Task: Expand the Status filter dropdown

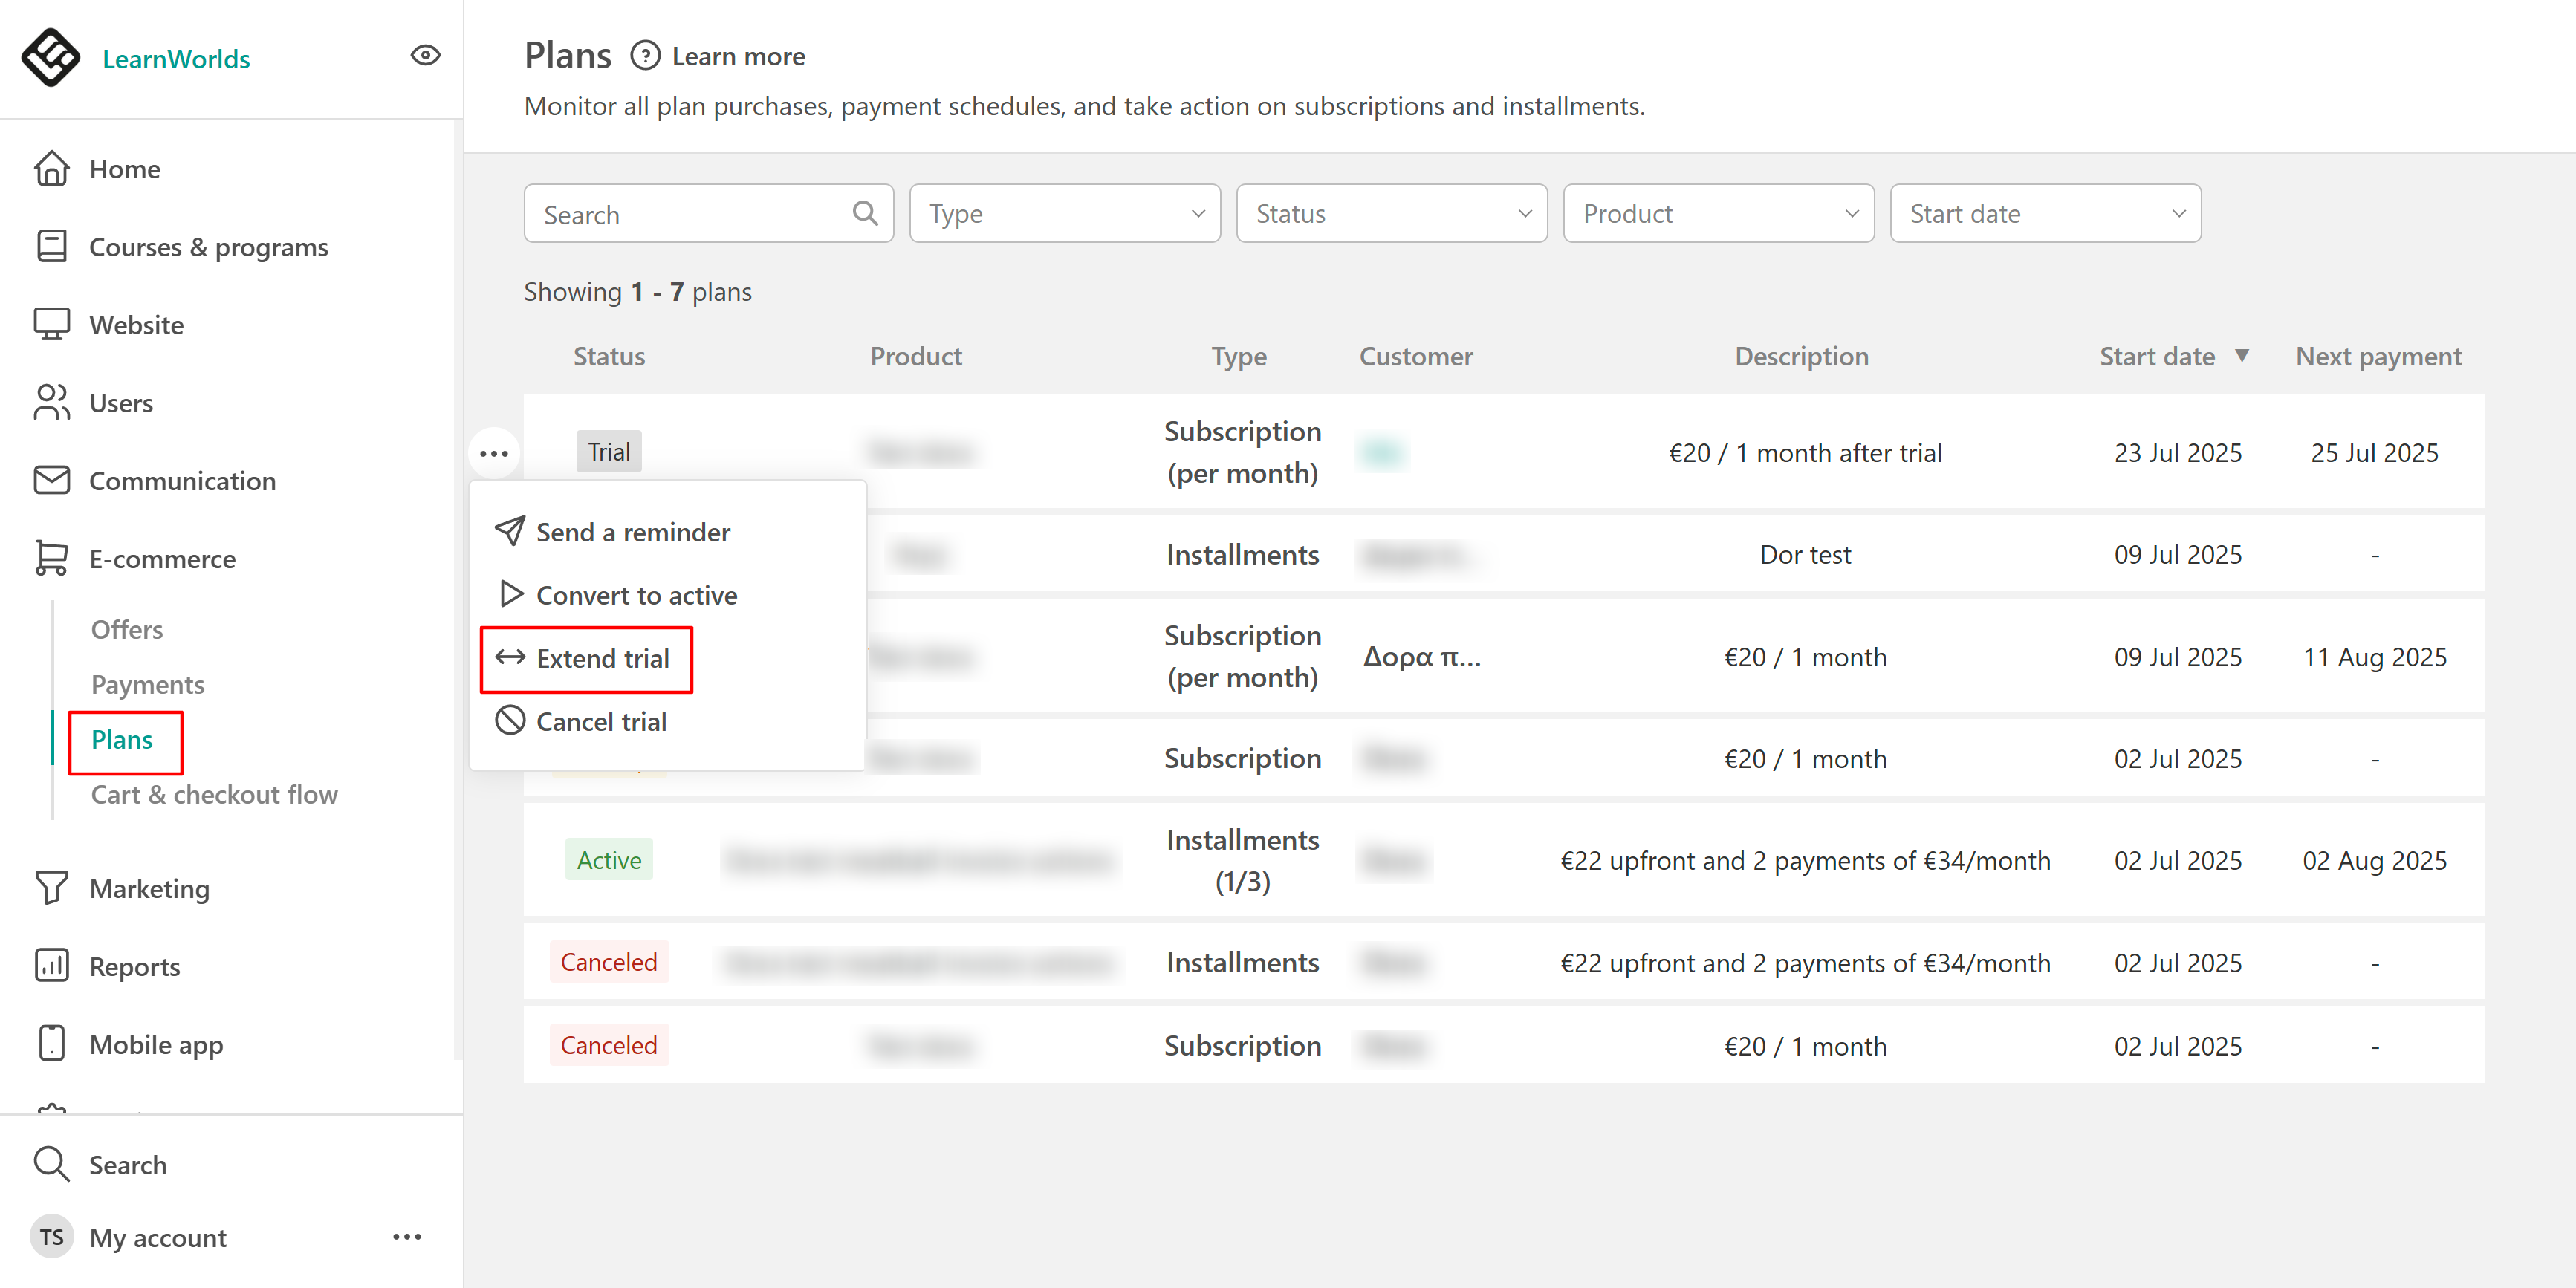Action: click(1391, 213)
